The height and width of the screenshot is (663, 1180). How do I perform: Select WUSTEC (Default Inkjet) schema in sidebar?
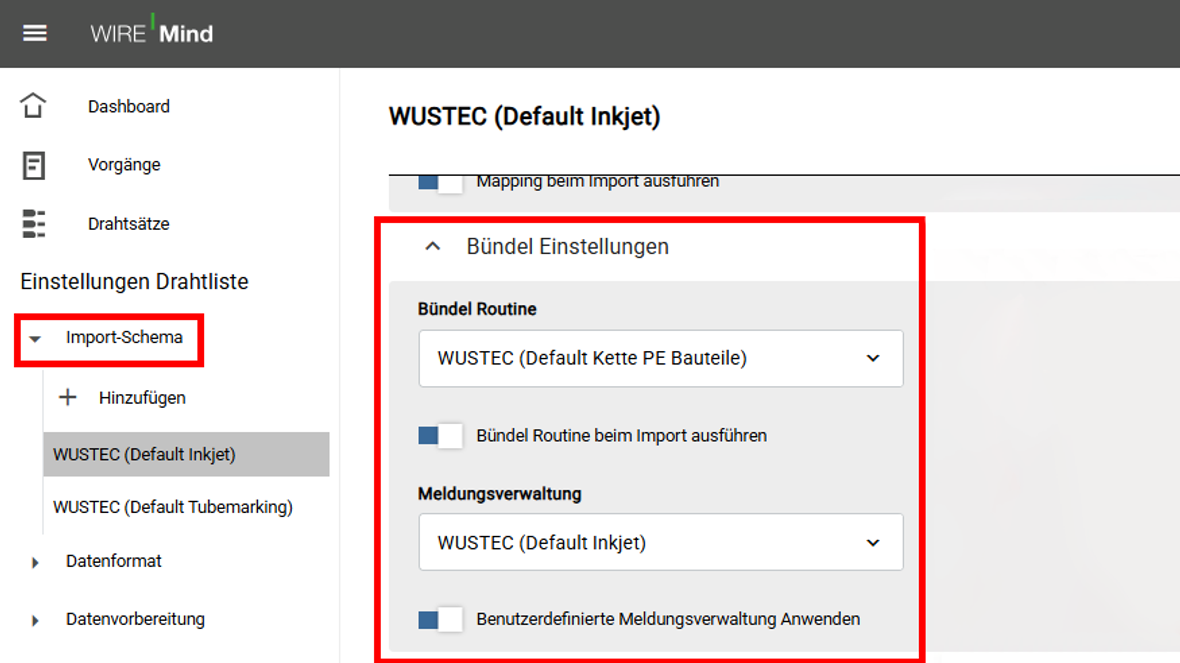186,454
